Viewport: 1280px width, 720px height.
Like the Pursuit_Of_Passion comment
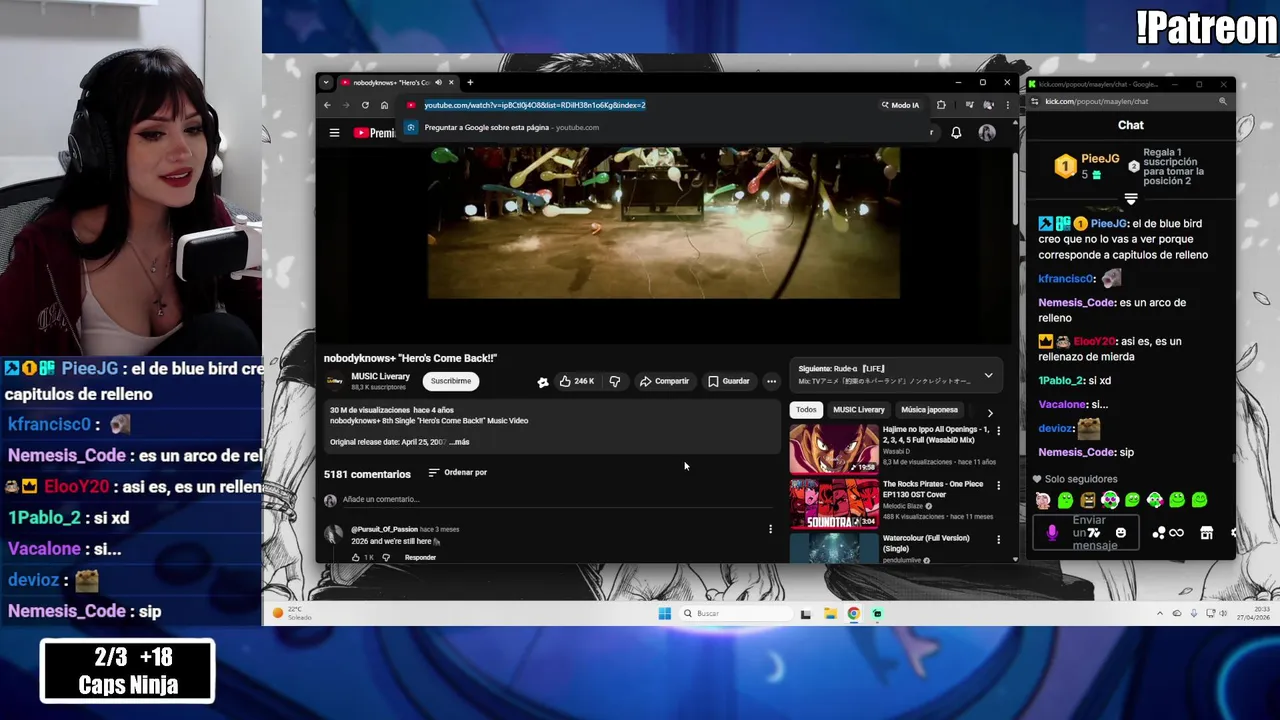pos(355,557)
